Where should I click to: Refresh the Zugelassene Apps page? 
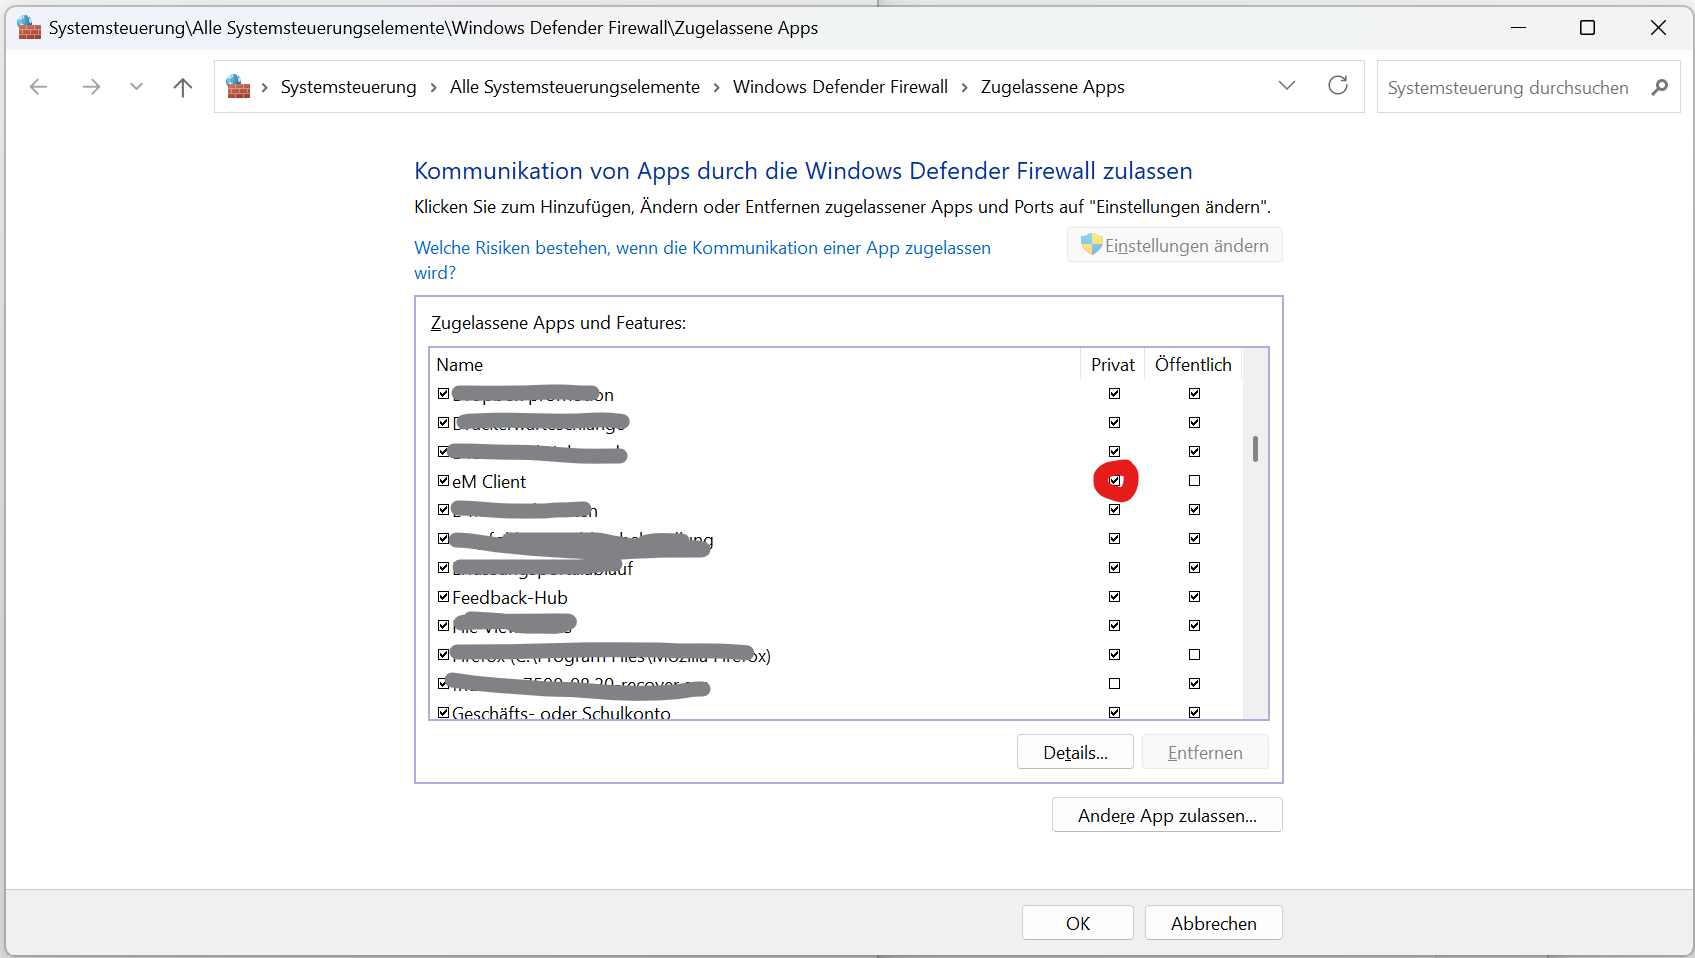(1337, 86)
